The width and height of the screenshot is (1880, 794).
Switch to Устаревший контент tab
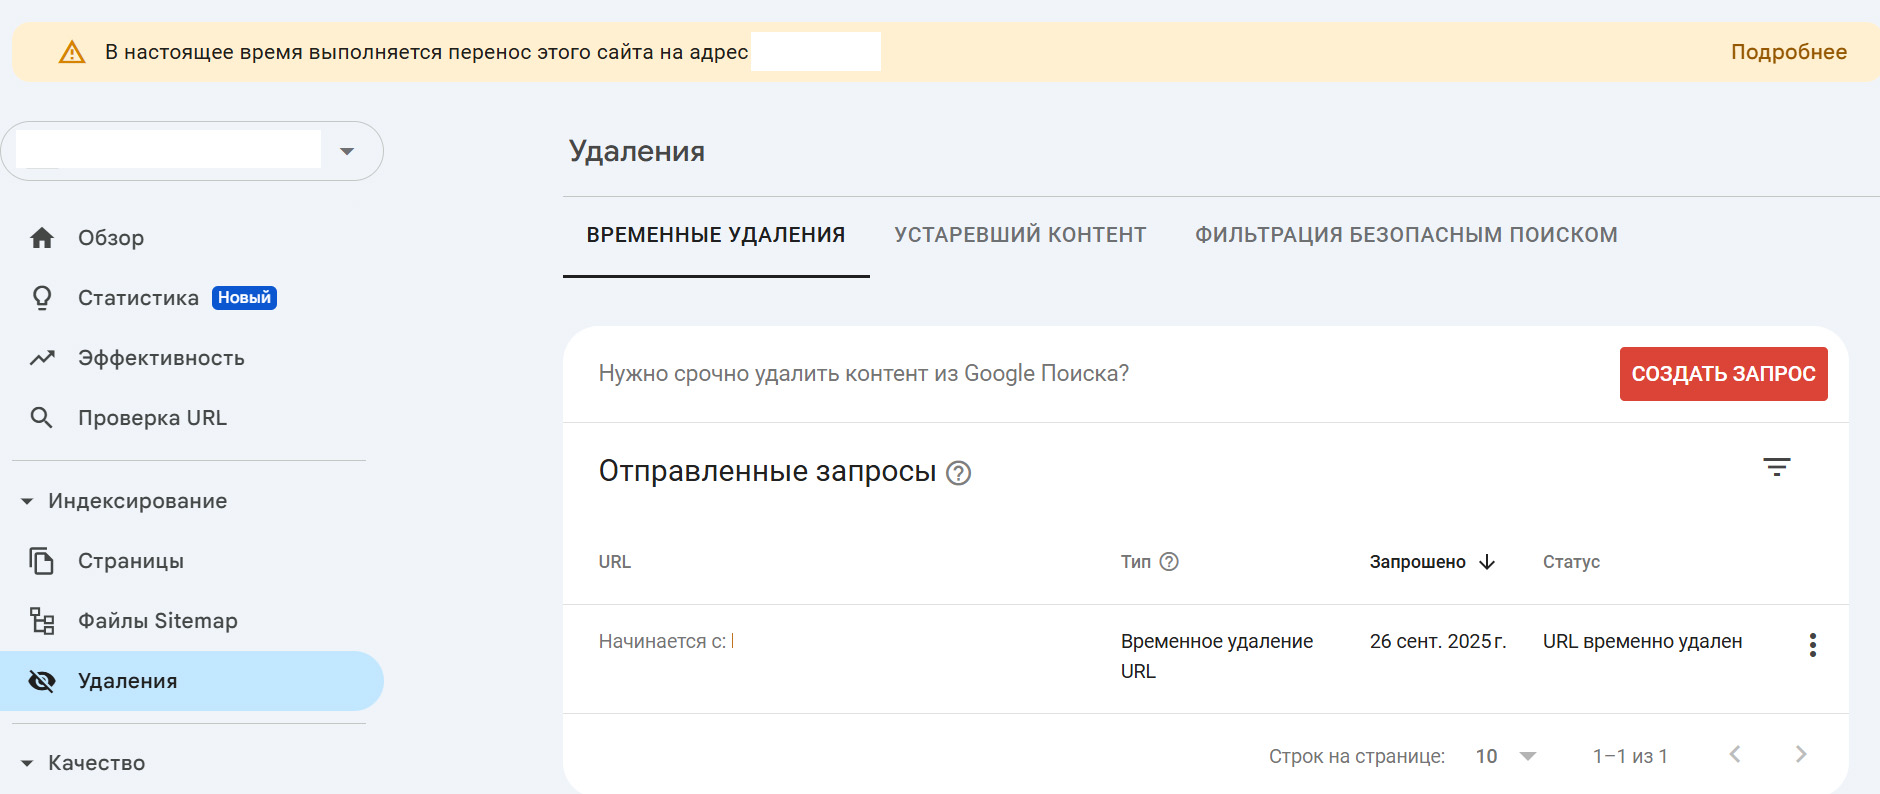1019,235
